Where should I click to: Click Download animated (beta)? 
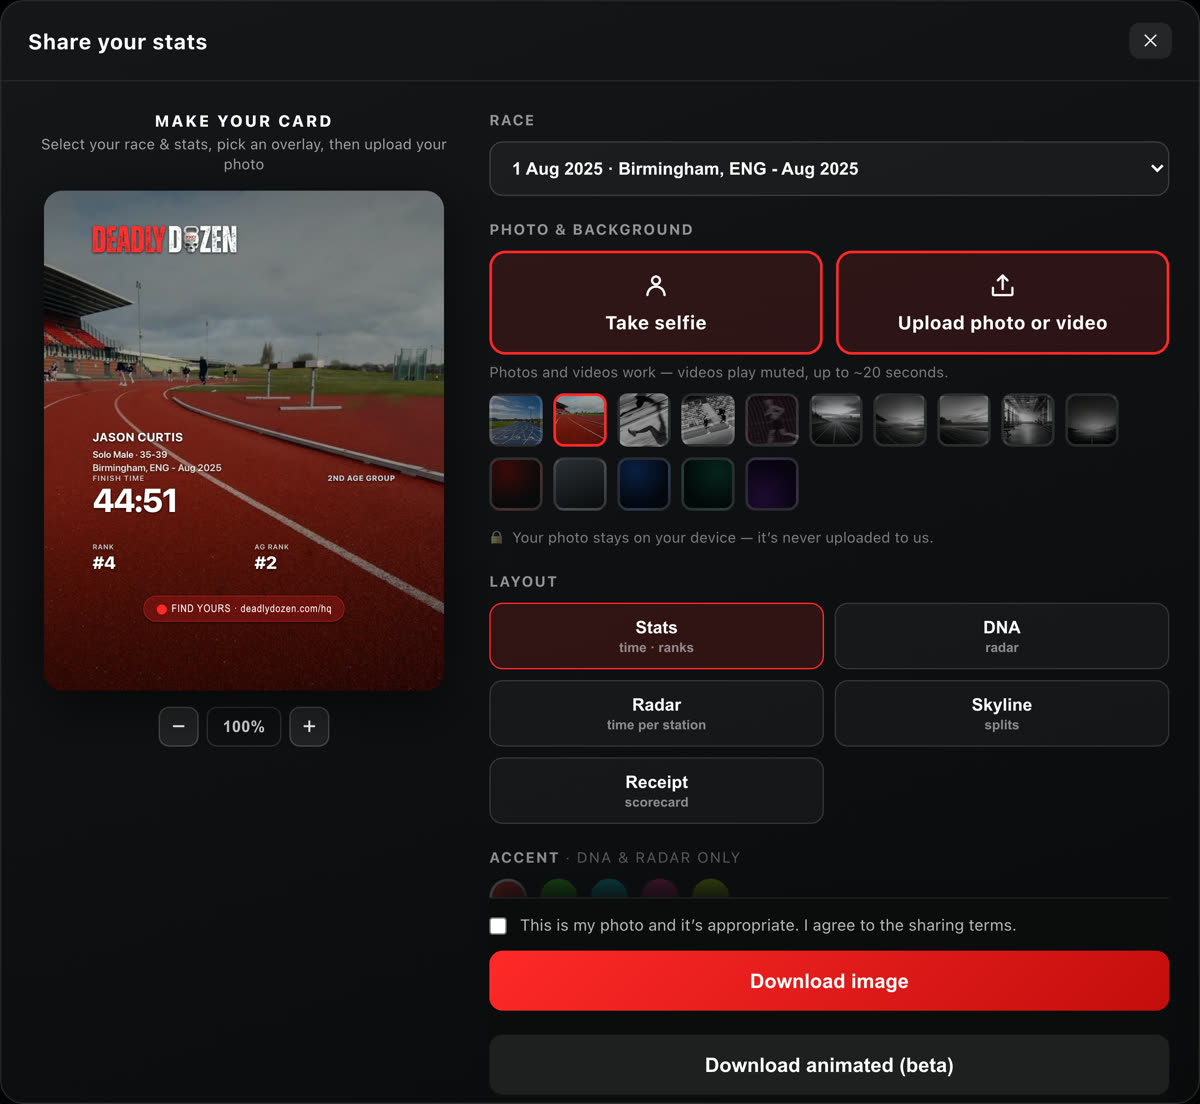[x=829, y=1065]
